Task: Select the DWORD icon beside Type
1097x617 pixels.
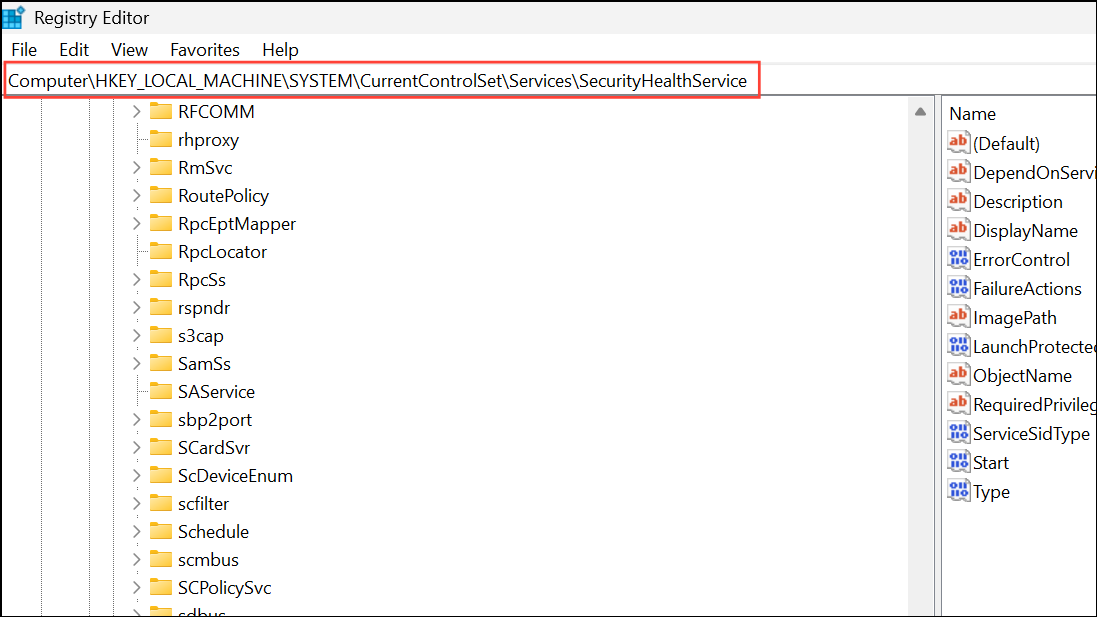Action: pyautogui.click(x=958, y=490)
